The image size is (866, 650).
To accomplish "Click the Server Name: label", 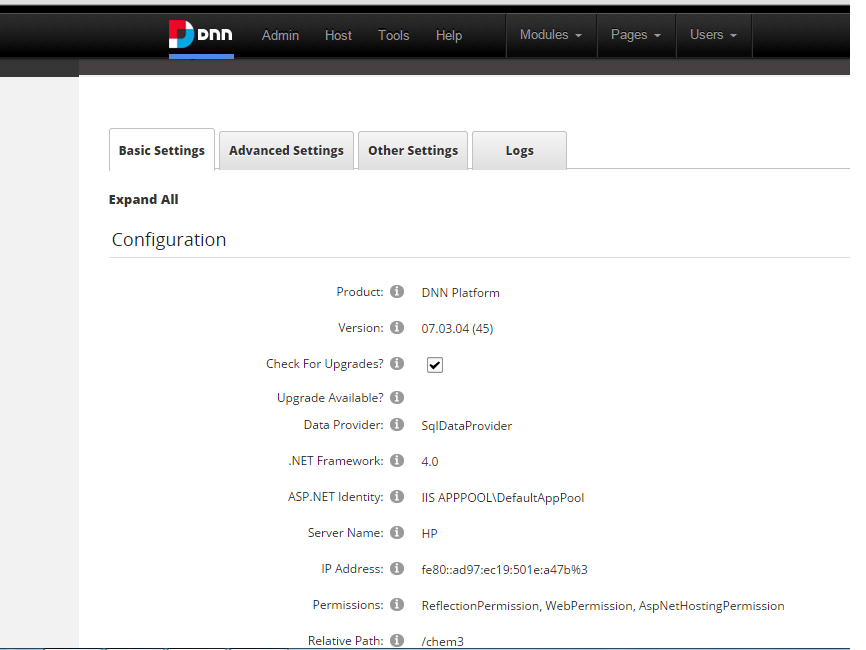I will (x=346, y=532).
